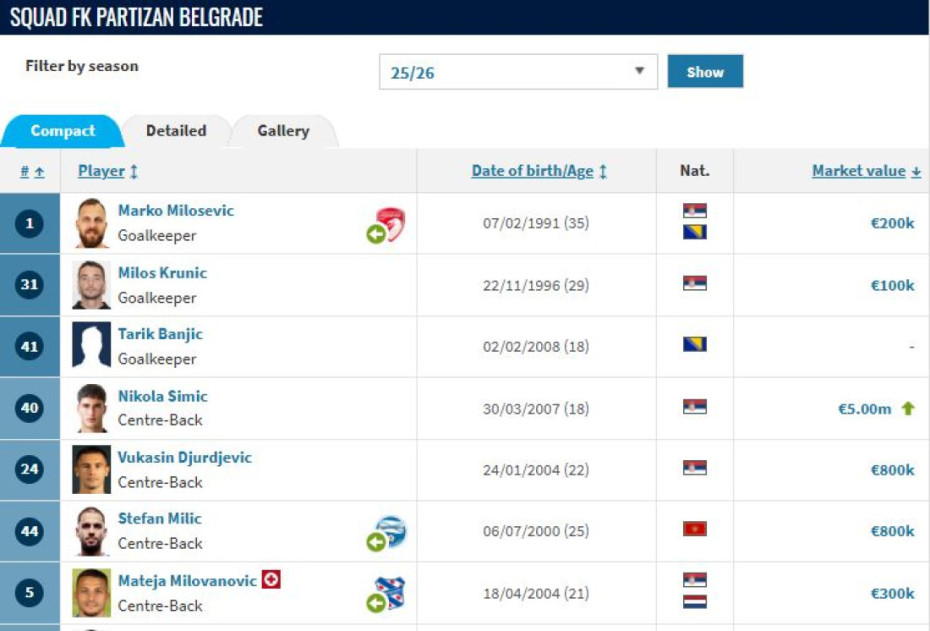The width and height of the screenshot is (930, 631).
Task: Click the club crest beside Stefan Milic
Action: 388,532
